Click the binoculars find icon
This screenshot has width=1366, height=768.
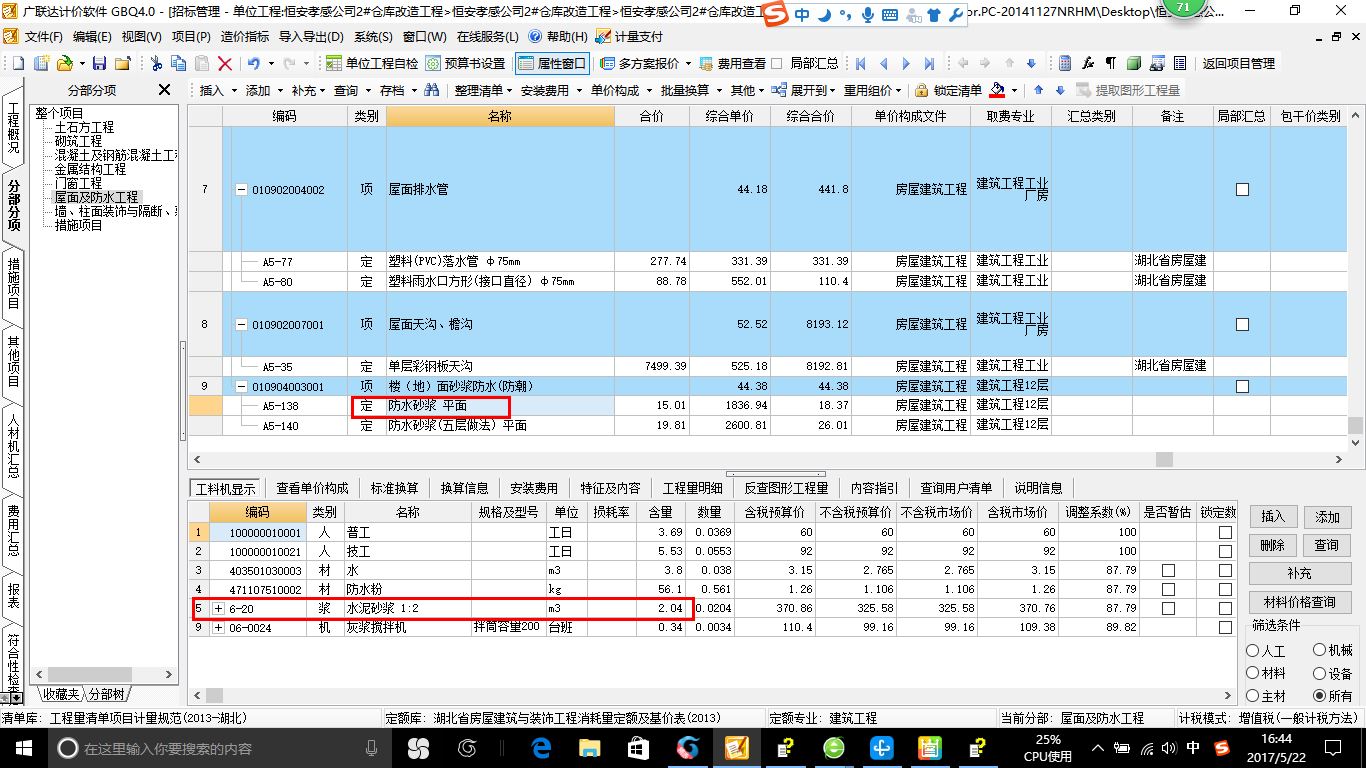(432, 90)
